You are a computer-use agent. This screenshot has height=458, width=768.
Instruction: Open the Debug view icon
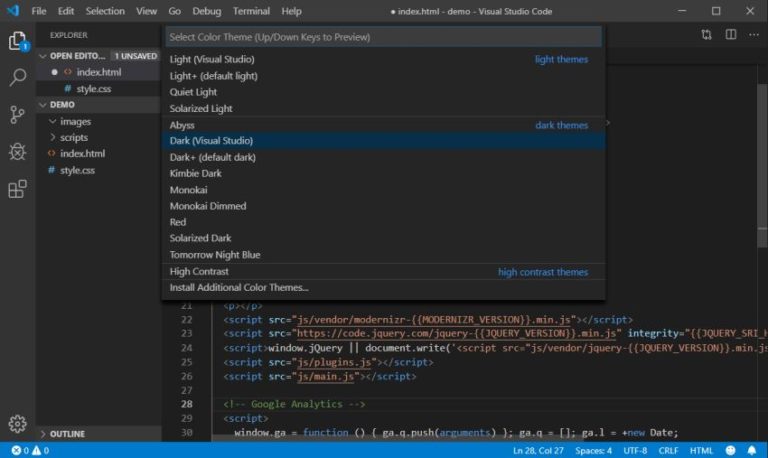[17, 151]
